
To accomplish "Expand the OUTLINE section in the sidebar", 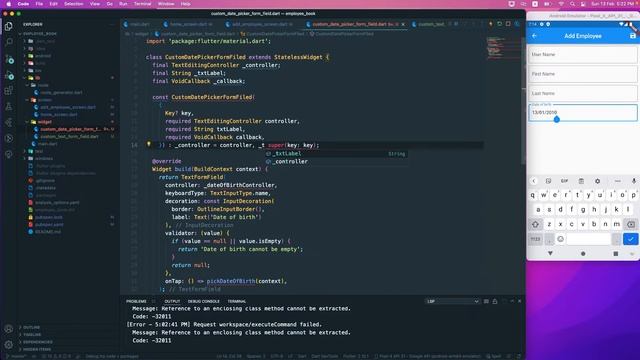I will [31, 327].
